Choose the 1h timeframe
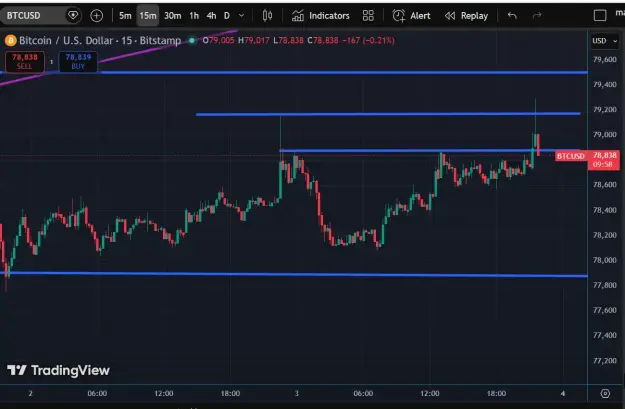The image size is (625, 409). click(x=194, y=16)
